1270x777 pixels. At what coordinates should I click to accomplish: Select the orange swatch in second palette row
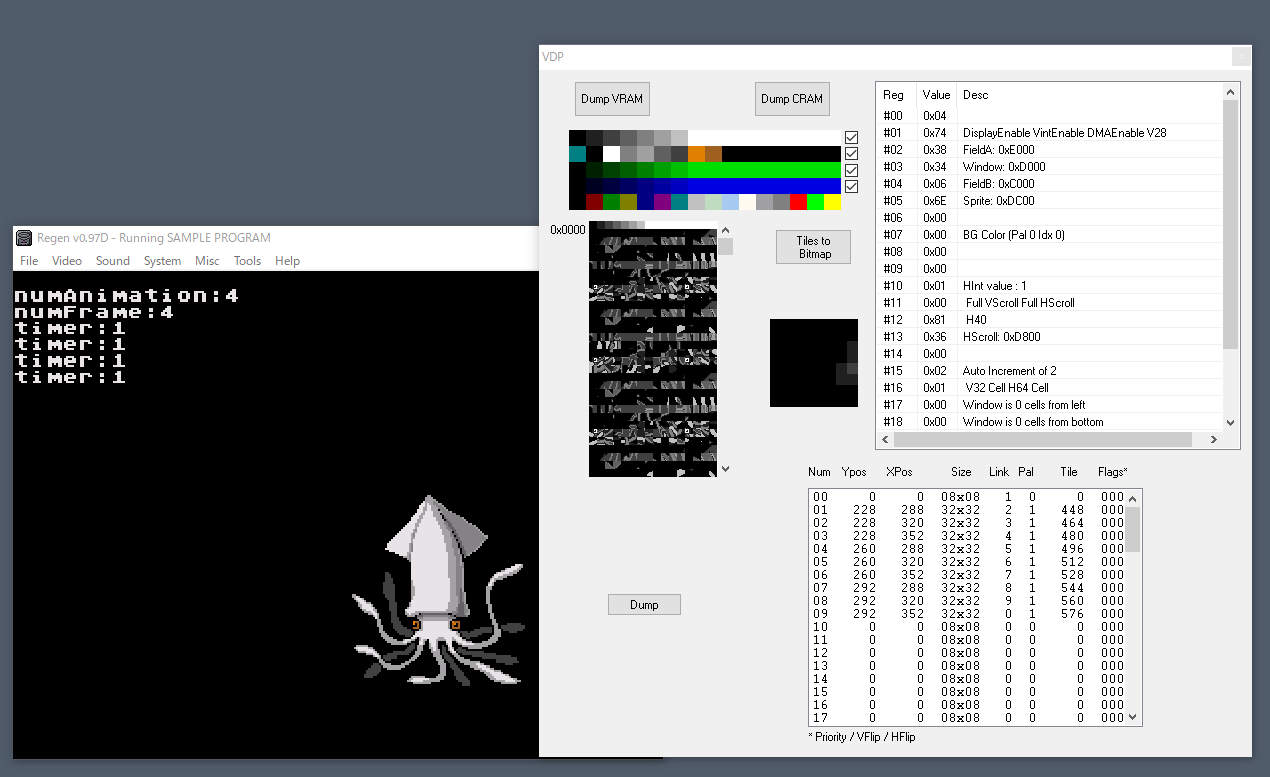point(696,154)
